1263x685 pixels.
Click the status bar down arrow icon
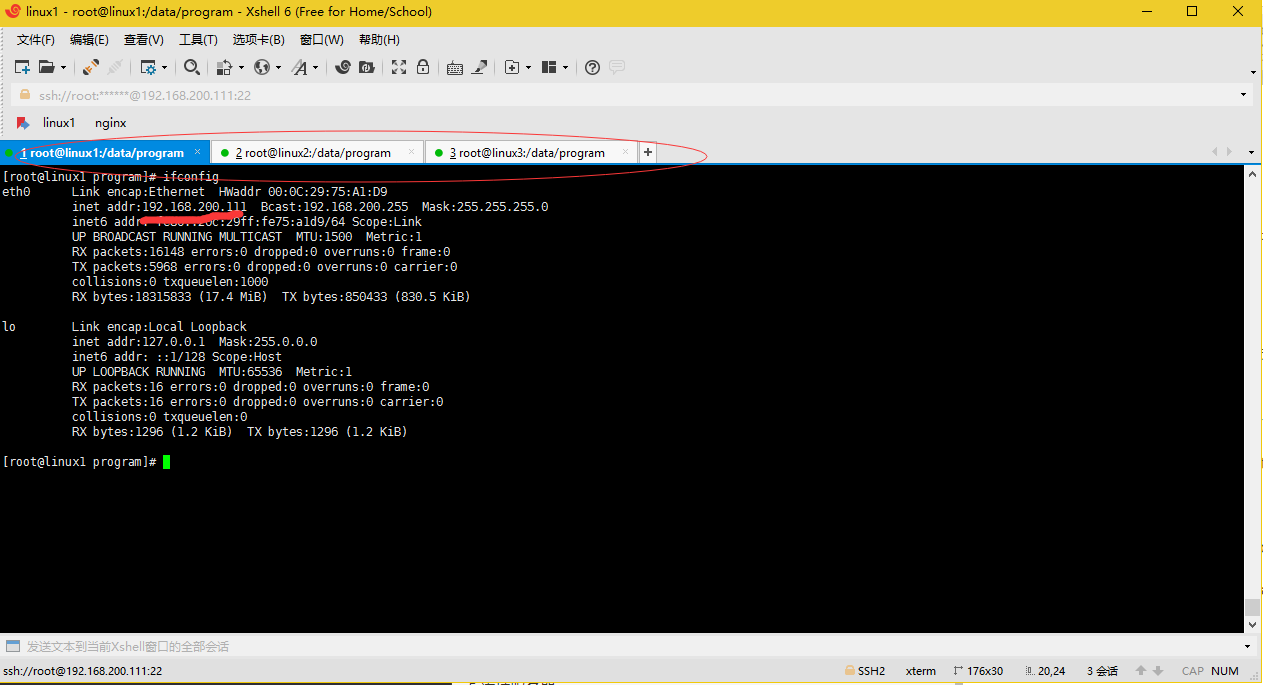[x=1158, y=671]
